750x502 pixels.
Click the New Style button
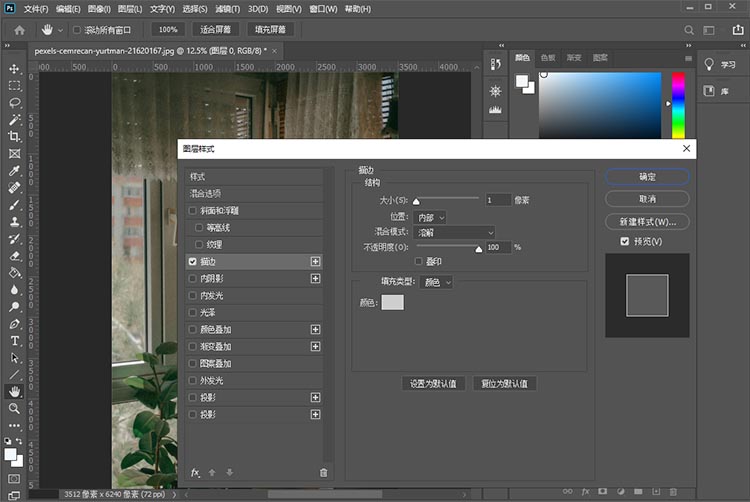pyautogui.click(x=647, y=221)
